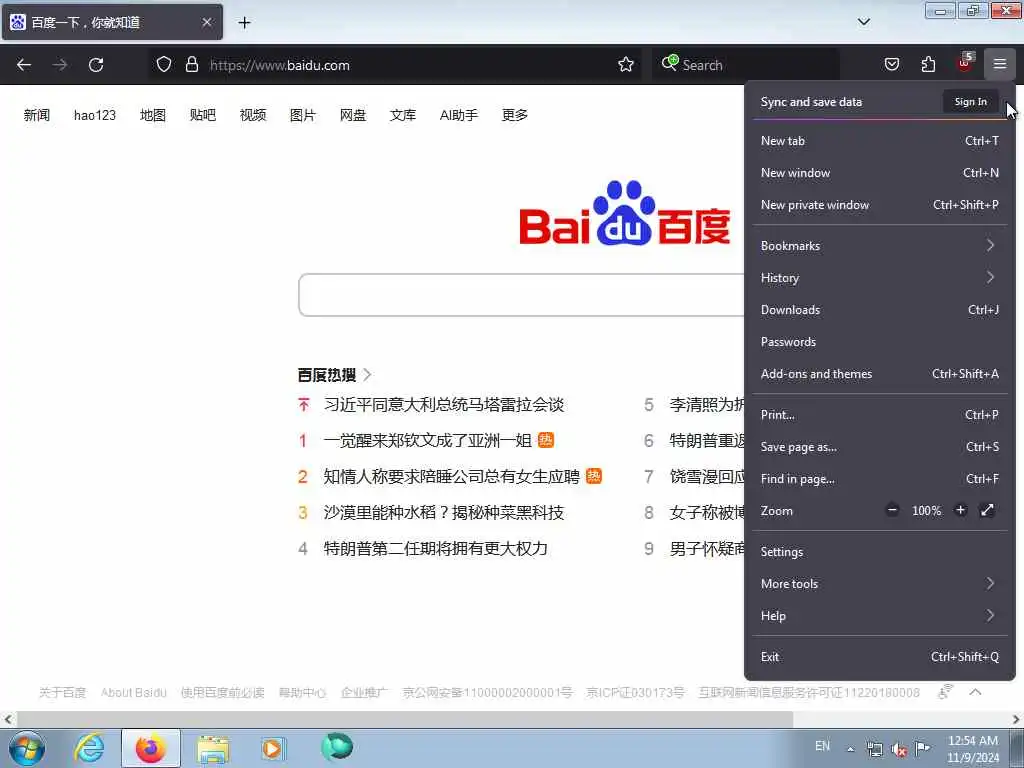Click the search engine magnifier icon
The height and width of the screenshot is (768, 1024).
coord(669,63)
